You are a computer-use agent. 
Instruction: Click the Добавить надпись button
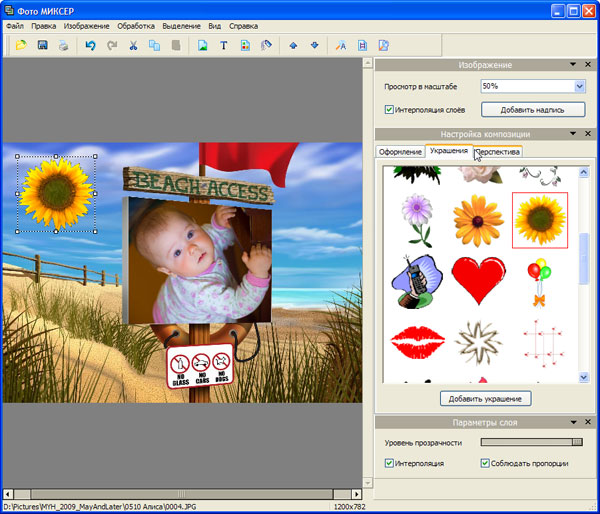(x=533, y=109)
